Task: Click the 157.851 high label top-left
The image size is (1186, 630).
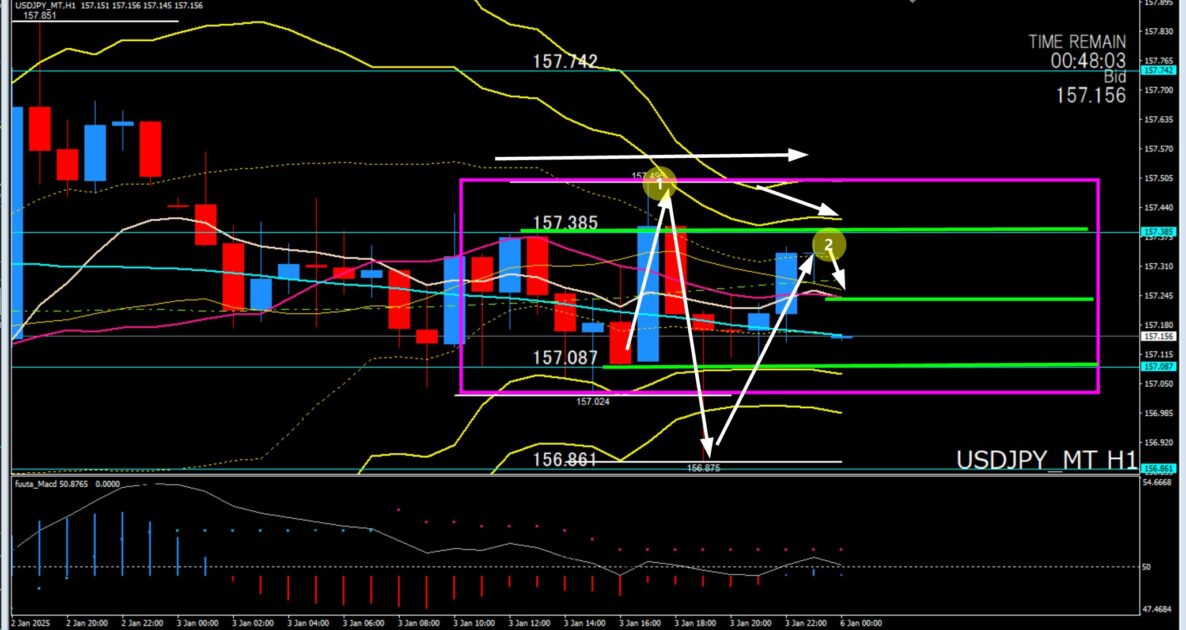Action: (38, 16)
